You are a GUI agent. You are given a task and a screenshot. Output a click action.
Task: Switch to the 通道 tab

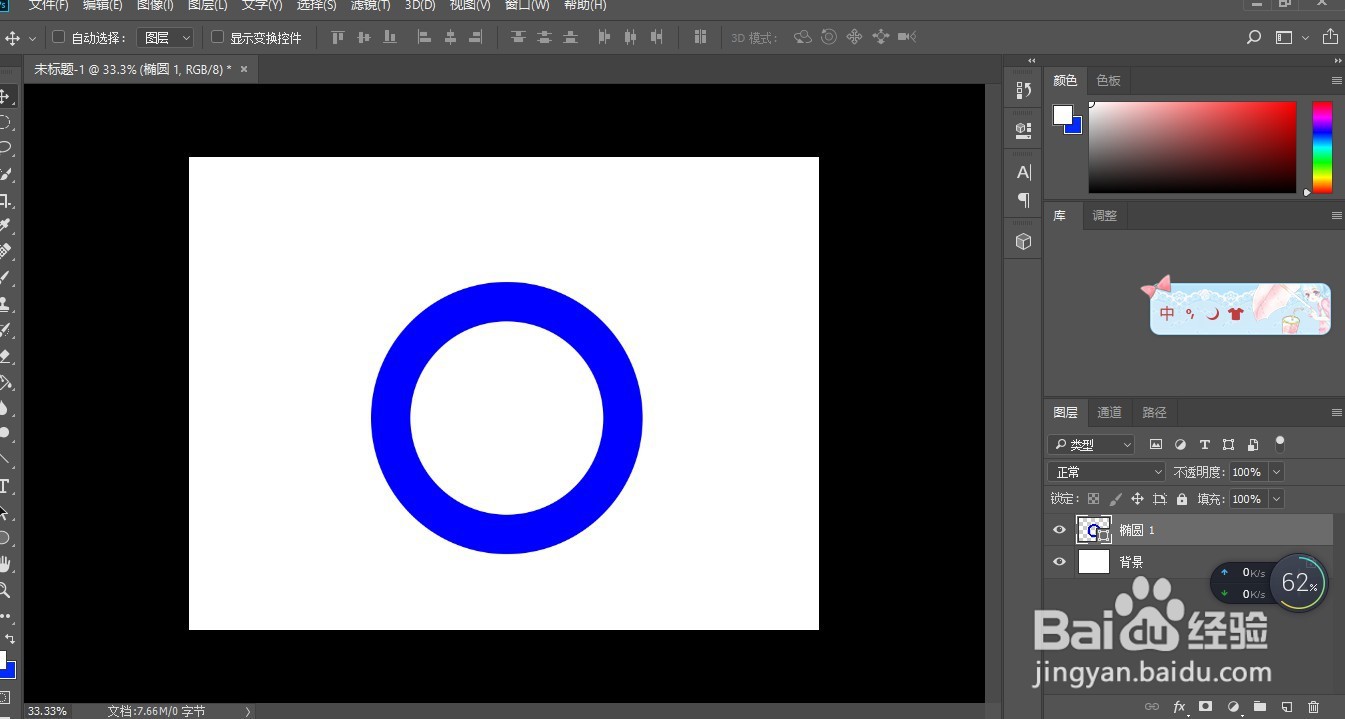[1109, 412]
